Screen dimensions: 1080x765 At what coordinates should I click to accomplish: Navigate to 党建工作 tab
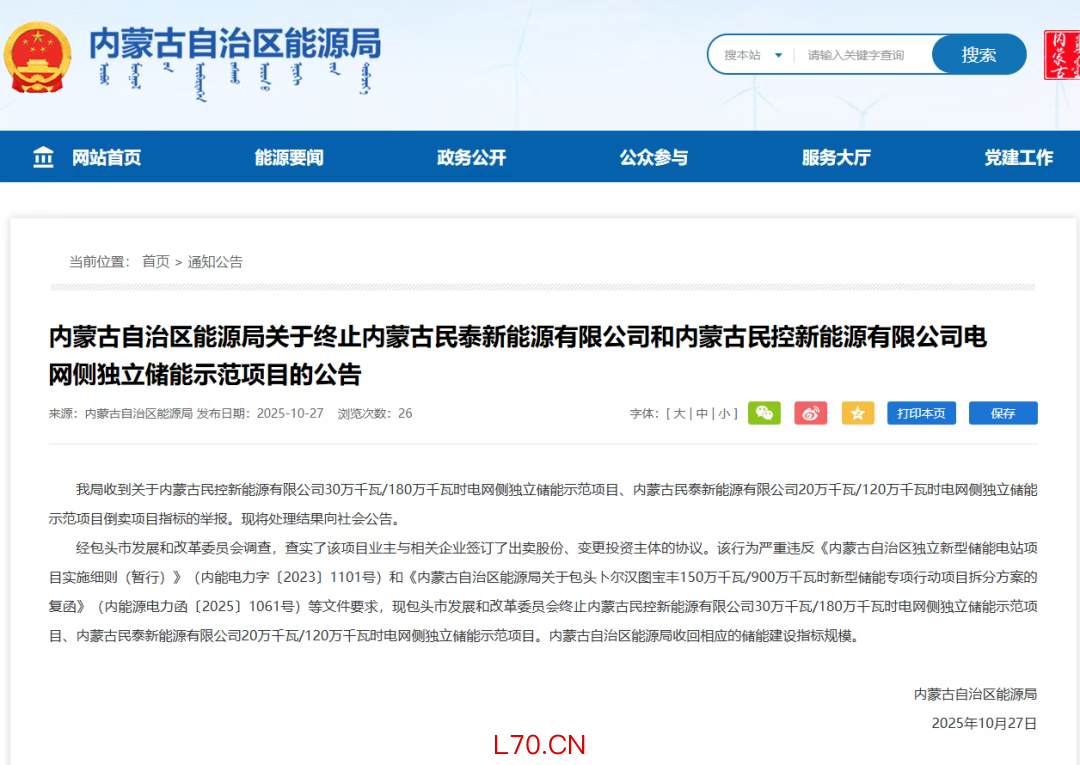[x=1018, y=157]
